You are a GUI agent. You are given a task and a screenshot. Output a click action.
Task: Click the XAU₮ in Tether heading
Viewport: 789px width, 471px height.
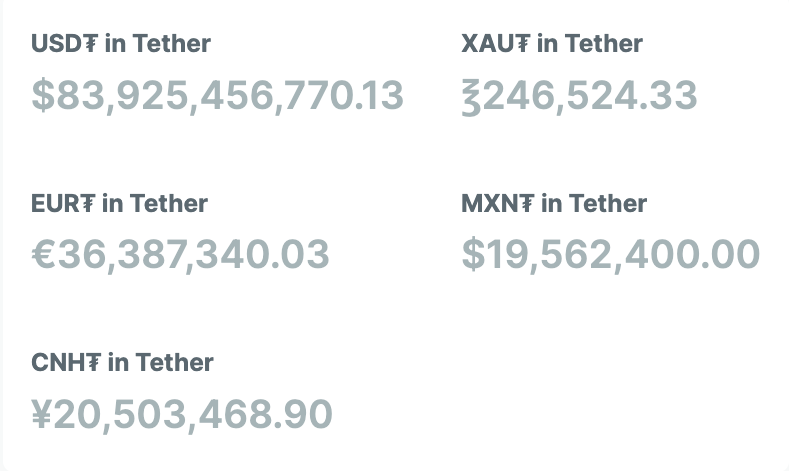tap(552, 44)
